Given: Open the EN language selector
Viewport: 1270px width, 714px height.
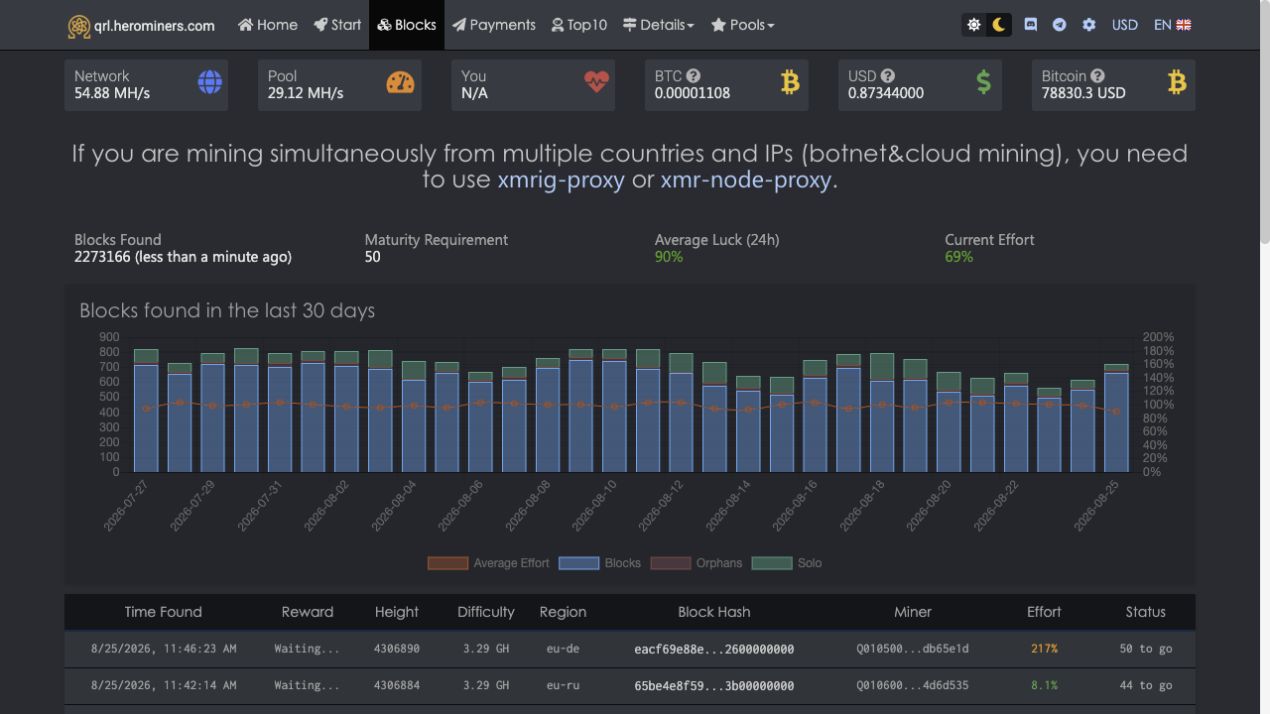Looking at the screenshot, I should coord(1172,25).
